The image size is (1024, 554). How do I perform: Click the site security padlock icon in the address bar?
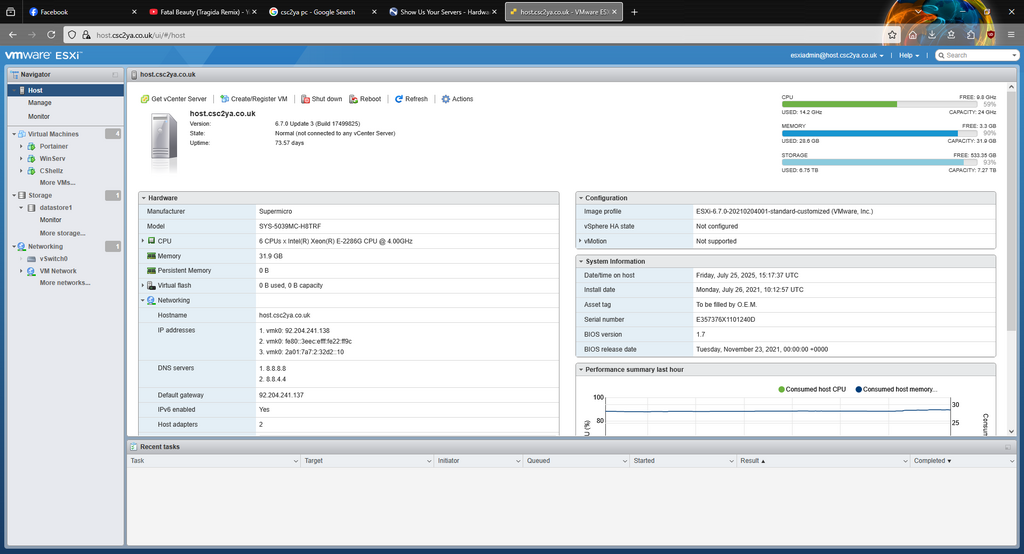[86, 35]
